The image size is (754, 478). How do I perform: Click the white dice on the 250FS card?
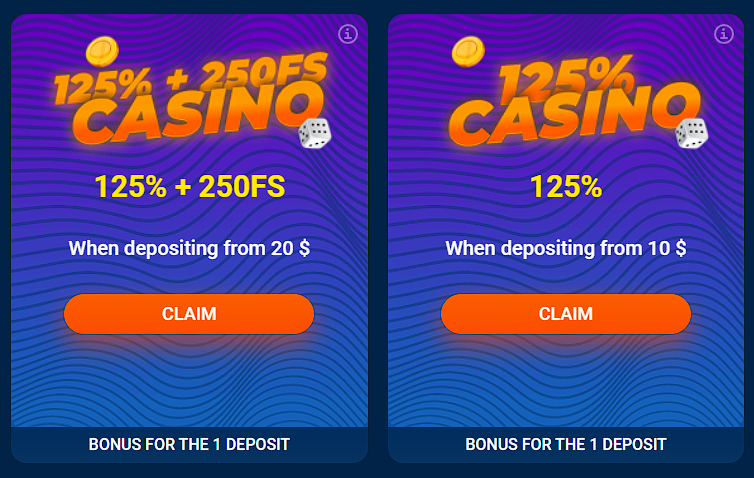[315, 132]
